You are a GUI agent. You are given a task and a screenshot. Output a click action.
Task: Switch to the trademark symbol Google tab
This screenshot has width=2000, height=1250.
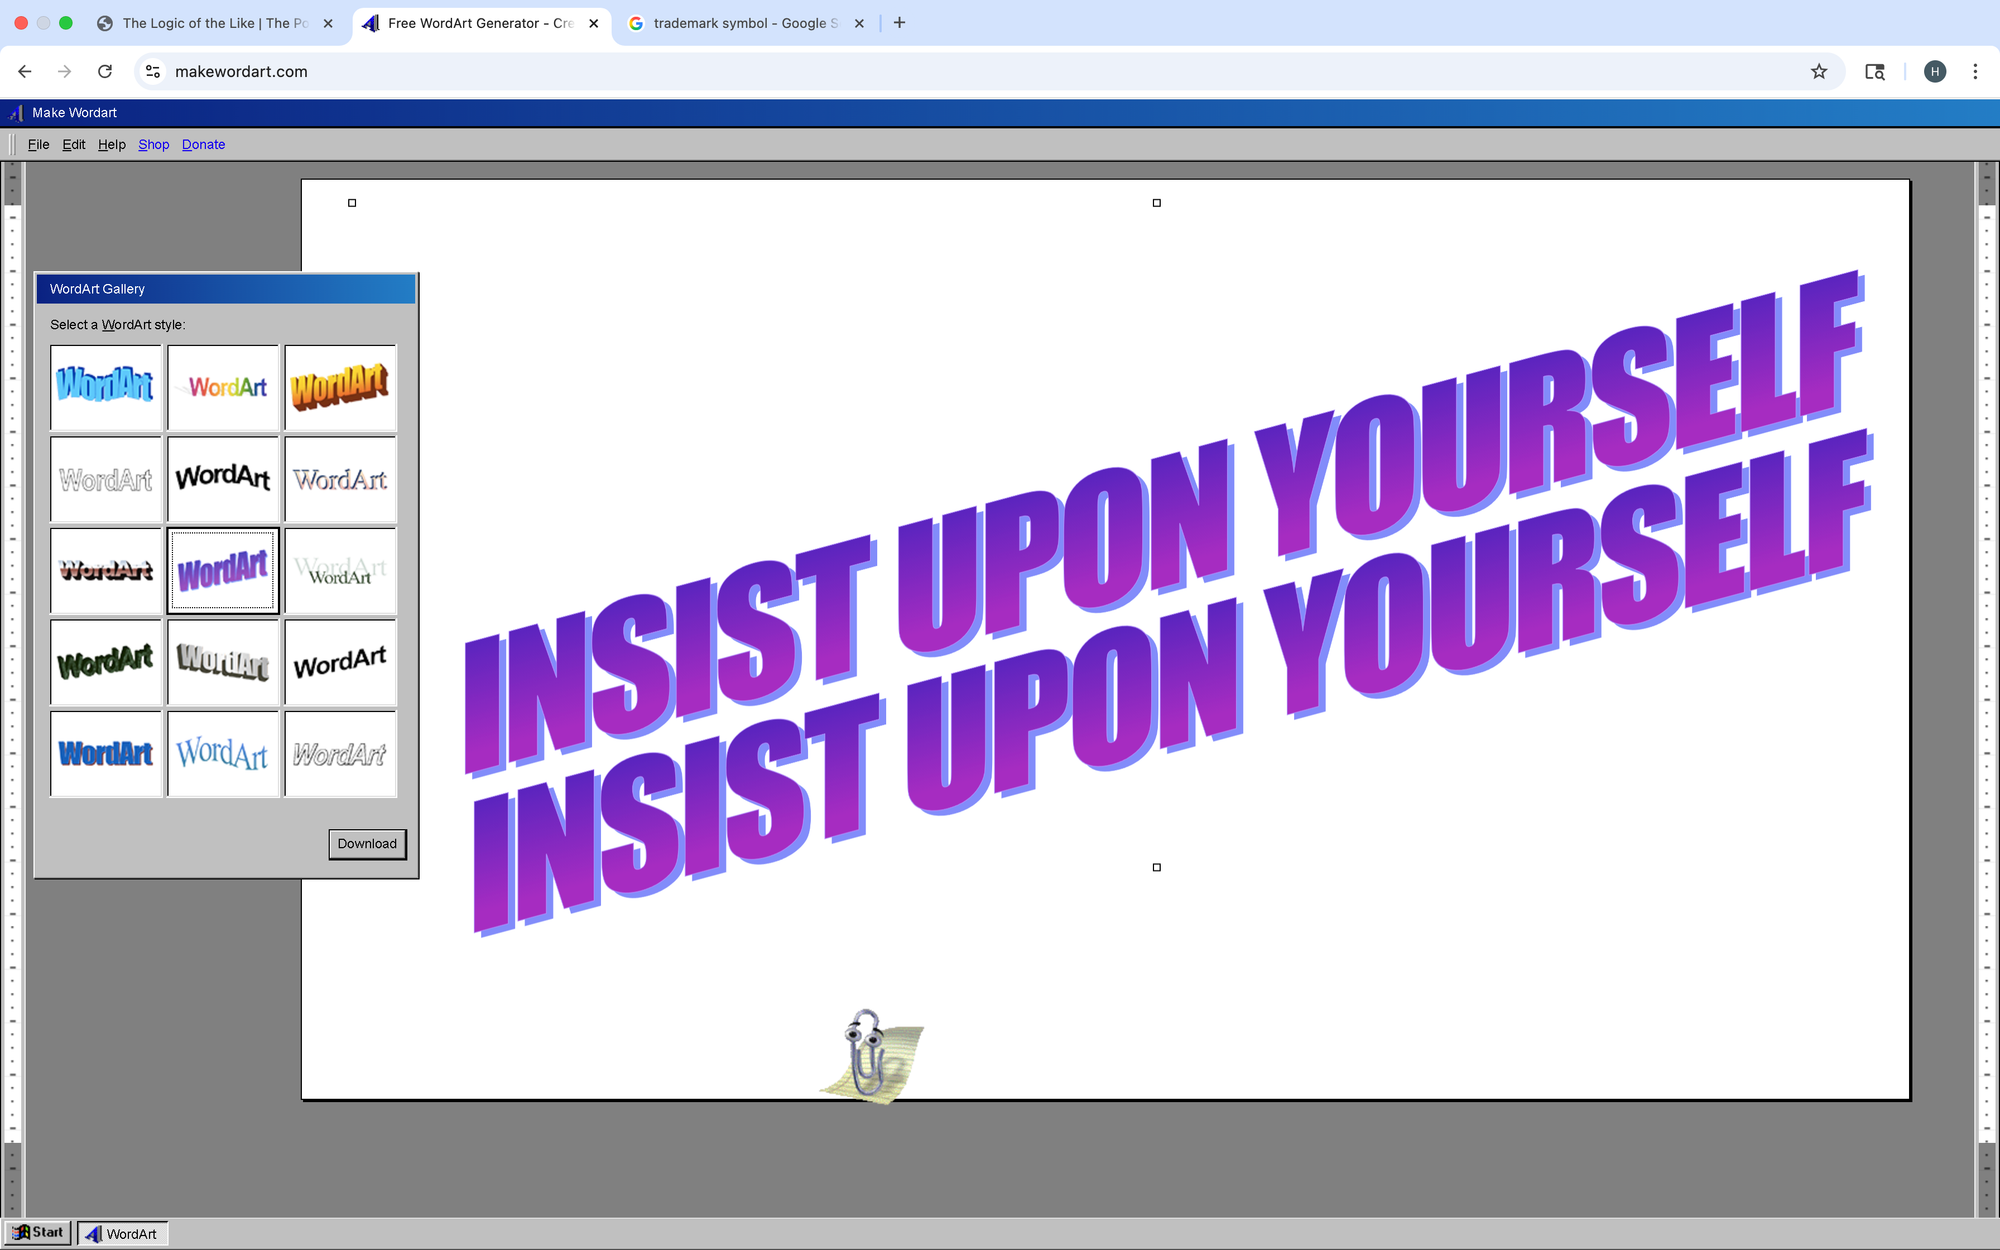click(x=745, y=23)
